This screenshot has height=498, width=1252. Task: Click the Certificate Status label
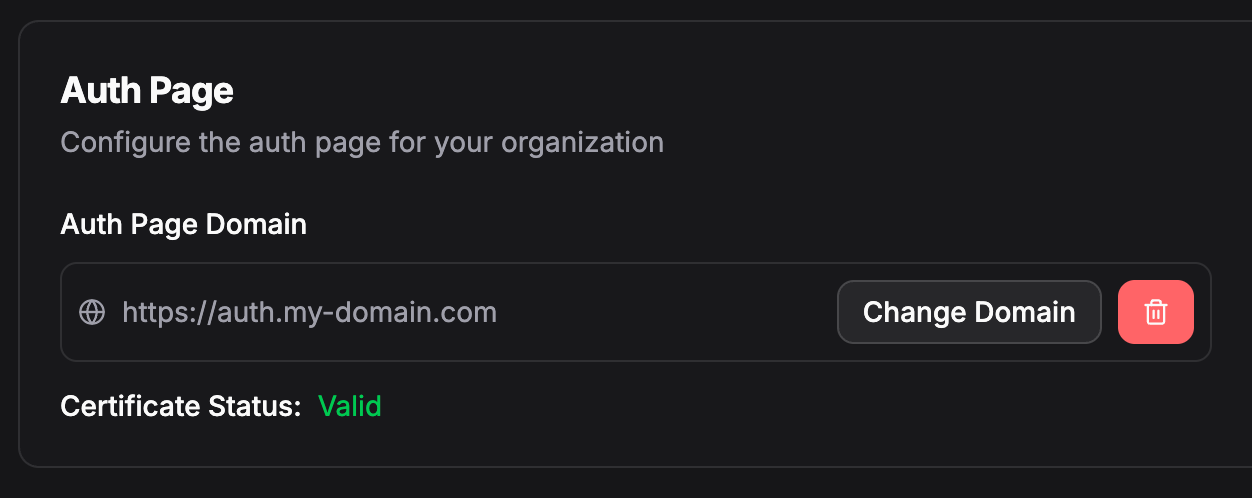(180, 406)
